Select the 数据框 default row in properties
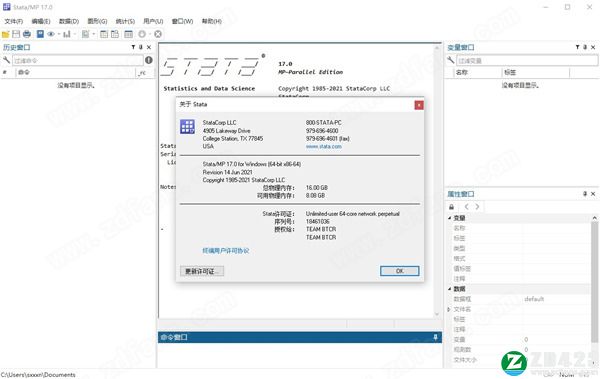Image resolution: width=600 pixels, height=379 pixels. [518, 299]
